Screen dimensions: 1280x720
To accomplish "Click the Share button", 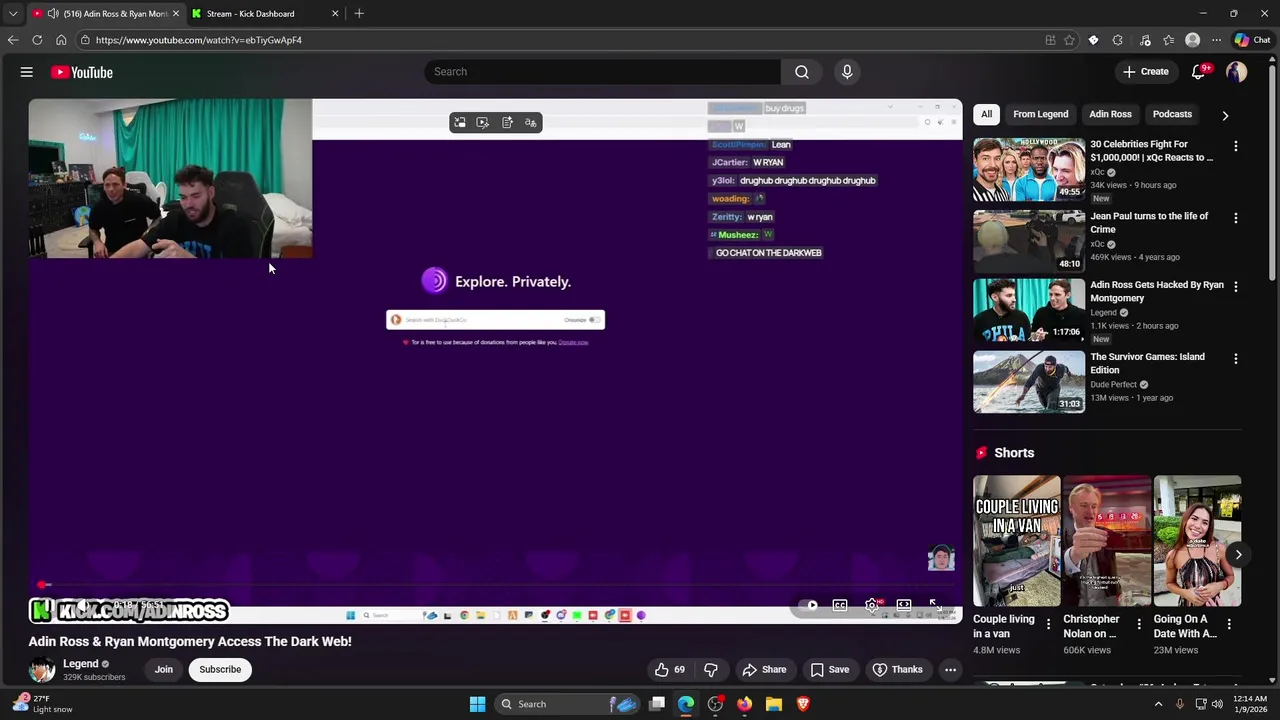I will click(764, 670).
